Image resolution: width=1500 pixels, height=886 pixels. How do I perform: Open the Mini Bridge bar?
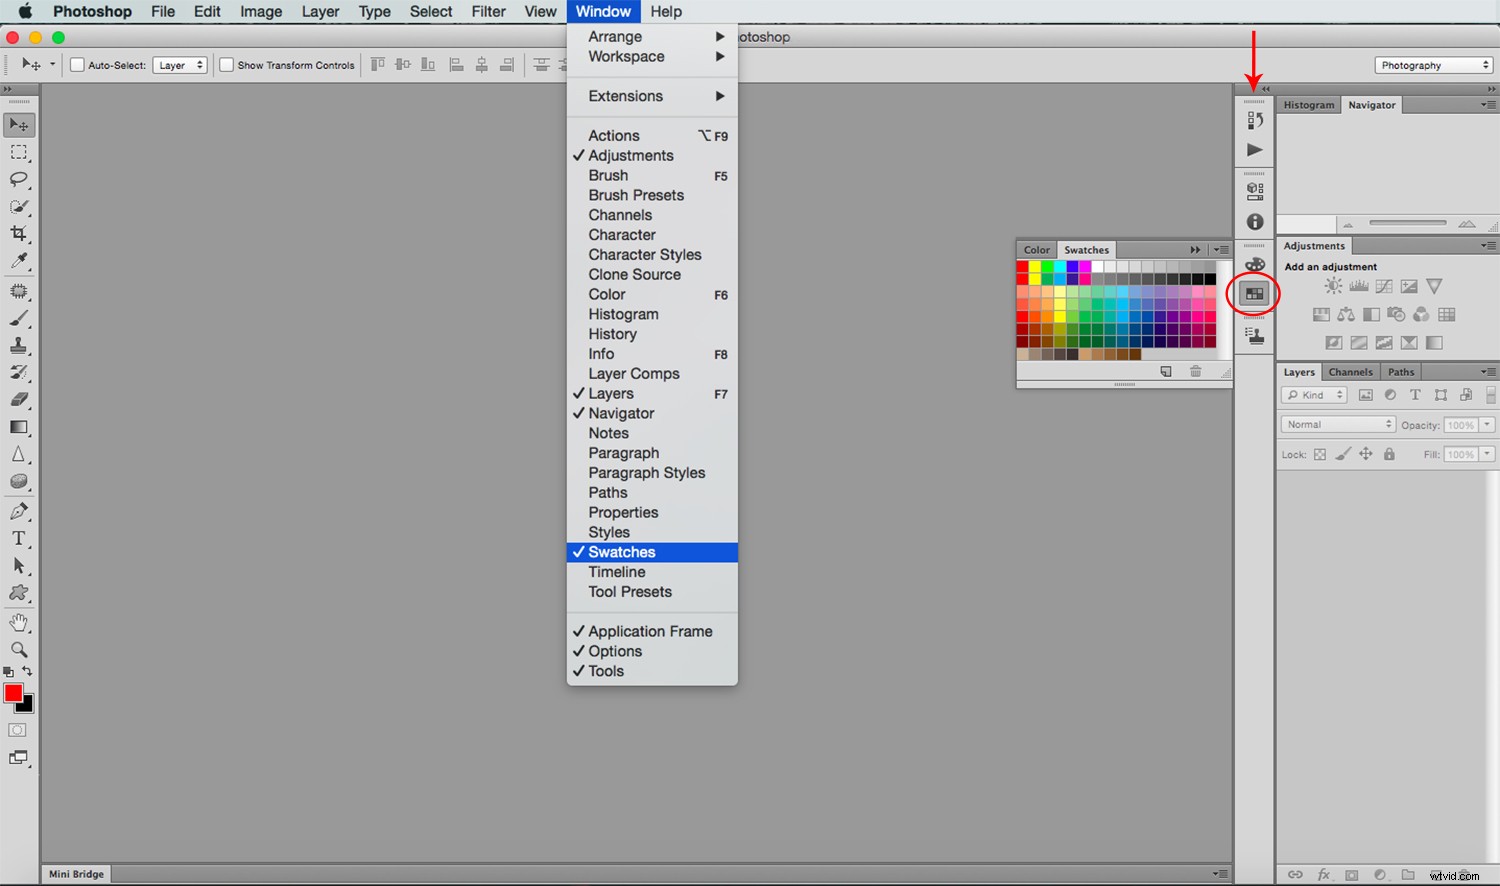75,873
